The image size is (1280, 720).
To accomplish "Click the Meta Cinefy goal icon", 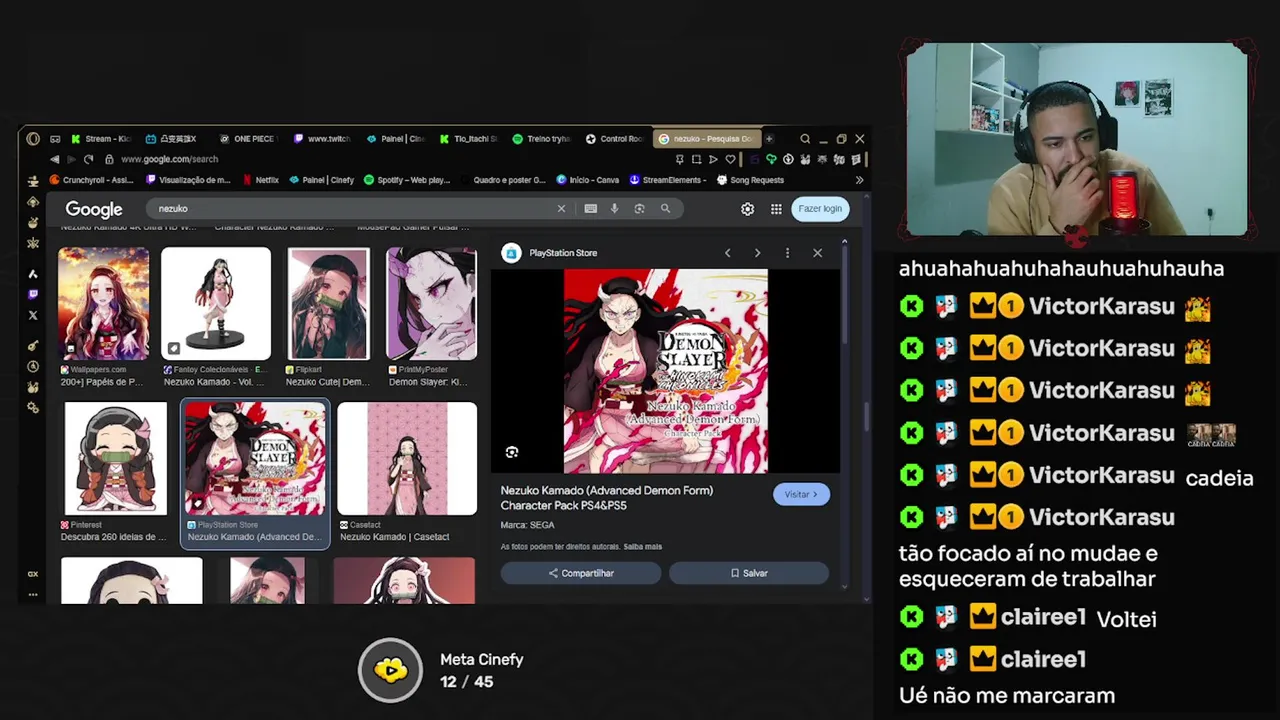I will [x=390, y=670].
